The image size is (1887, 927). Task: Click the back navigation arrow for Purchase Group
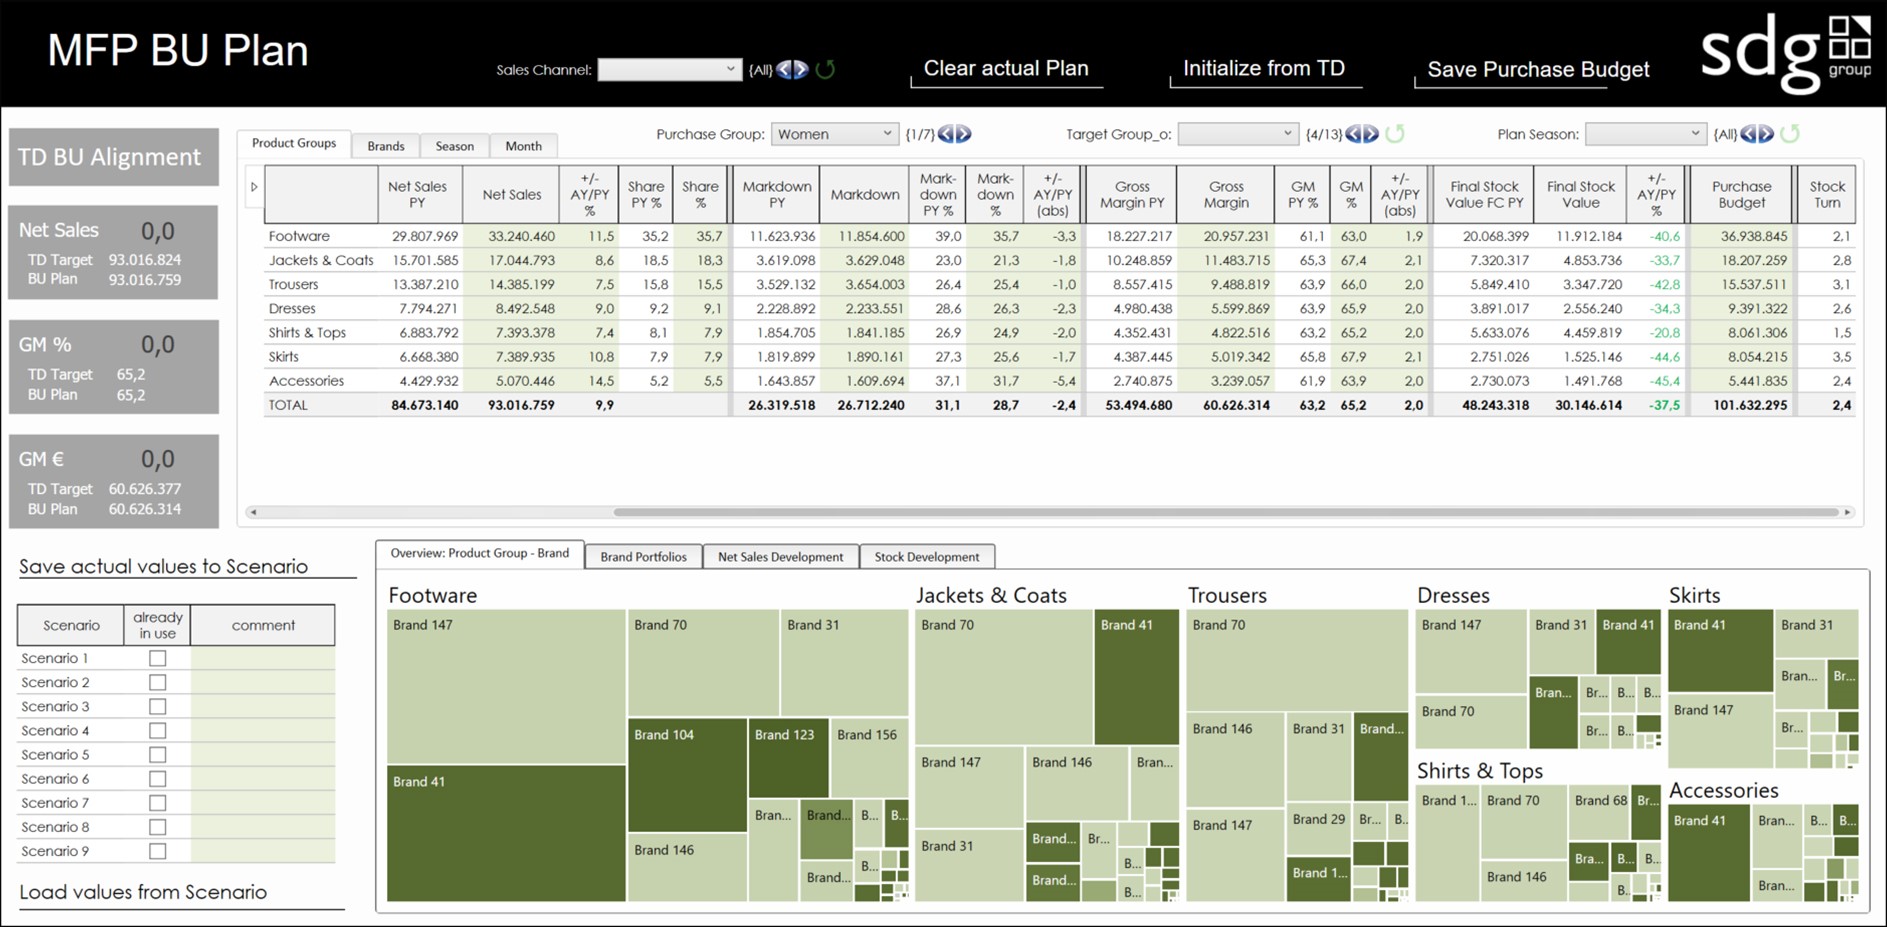[946, 133]
